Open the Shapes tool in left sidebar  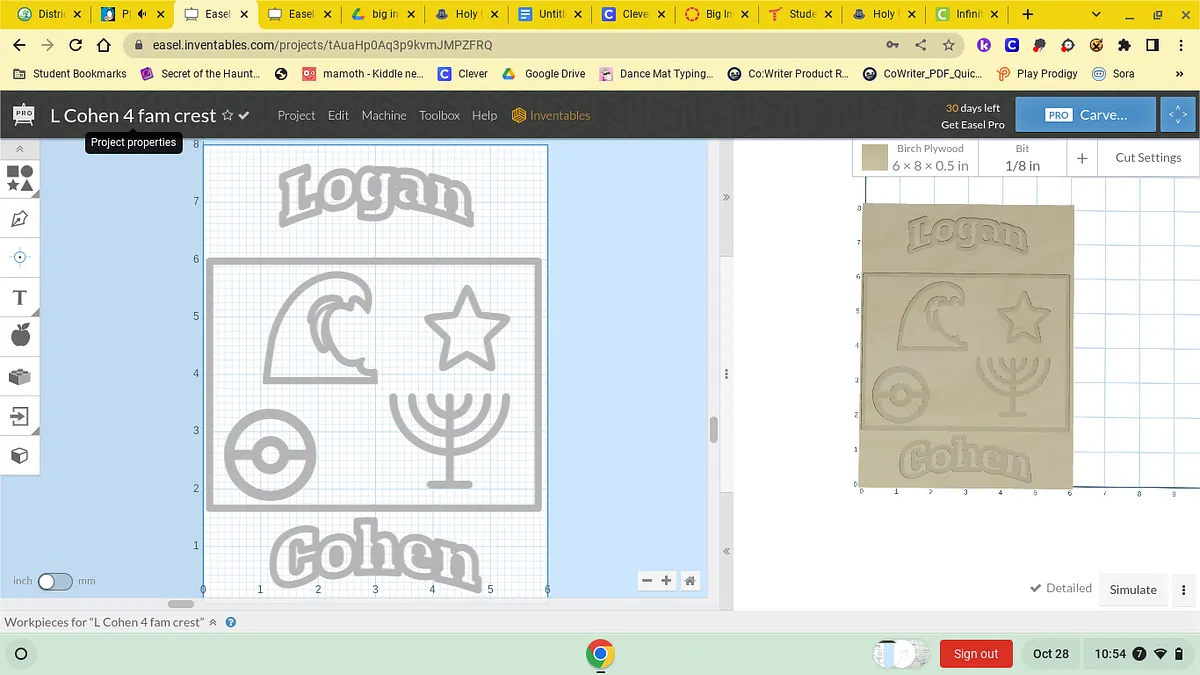(x=20, y=178)
